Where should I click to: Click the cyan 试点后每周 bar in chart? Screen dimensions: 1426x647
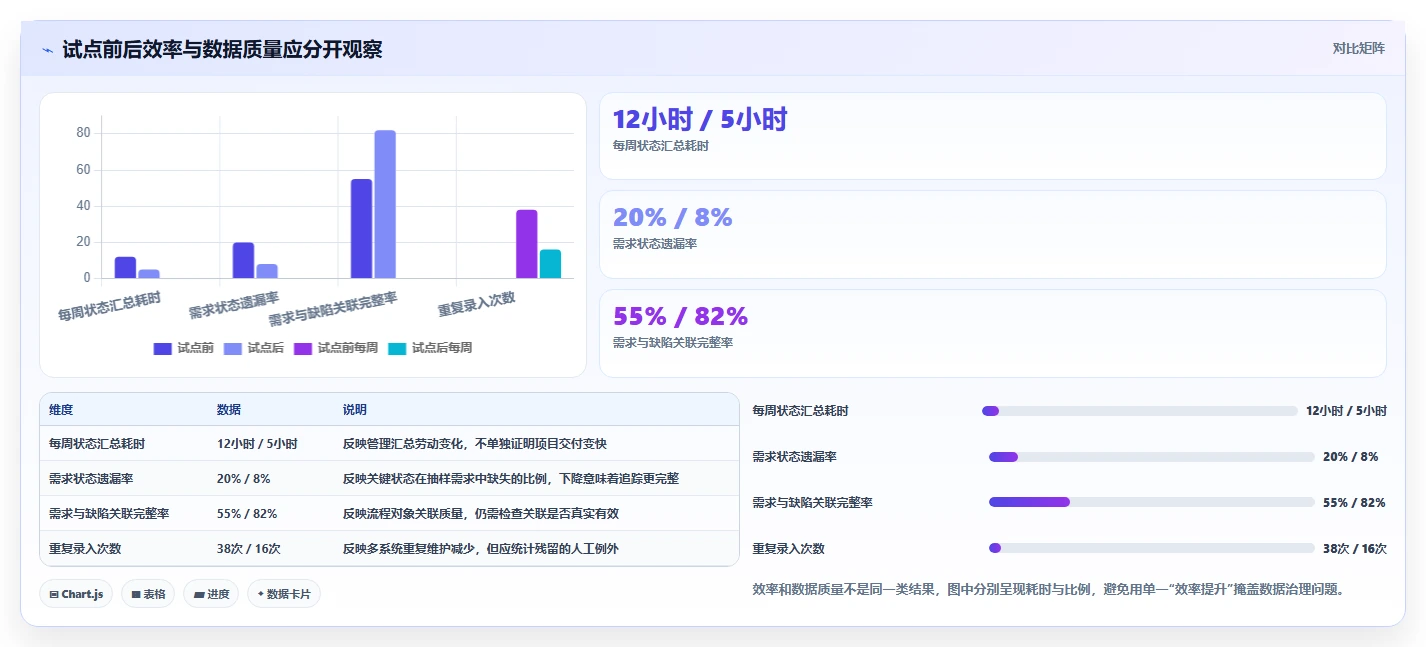pos(550,264)
